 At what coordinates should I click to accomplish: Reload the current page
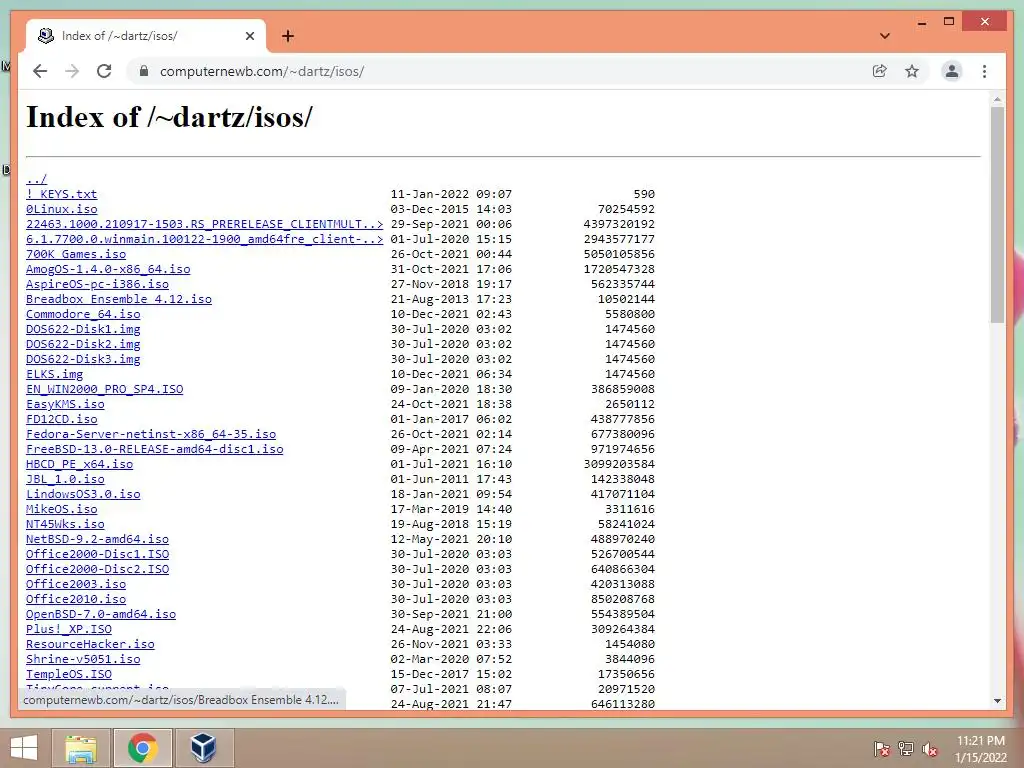click(x=104, y=71)
